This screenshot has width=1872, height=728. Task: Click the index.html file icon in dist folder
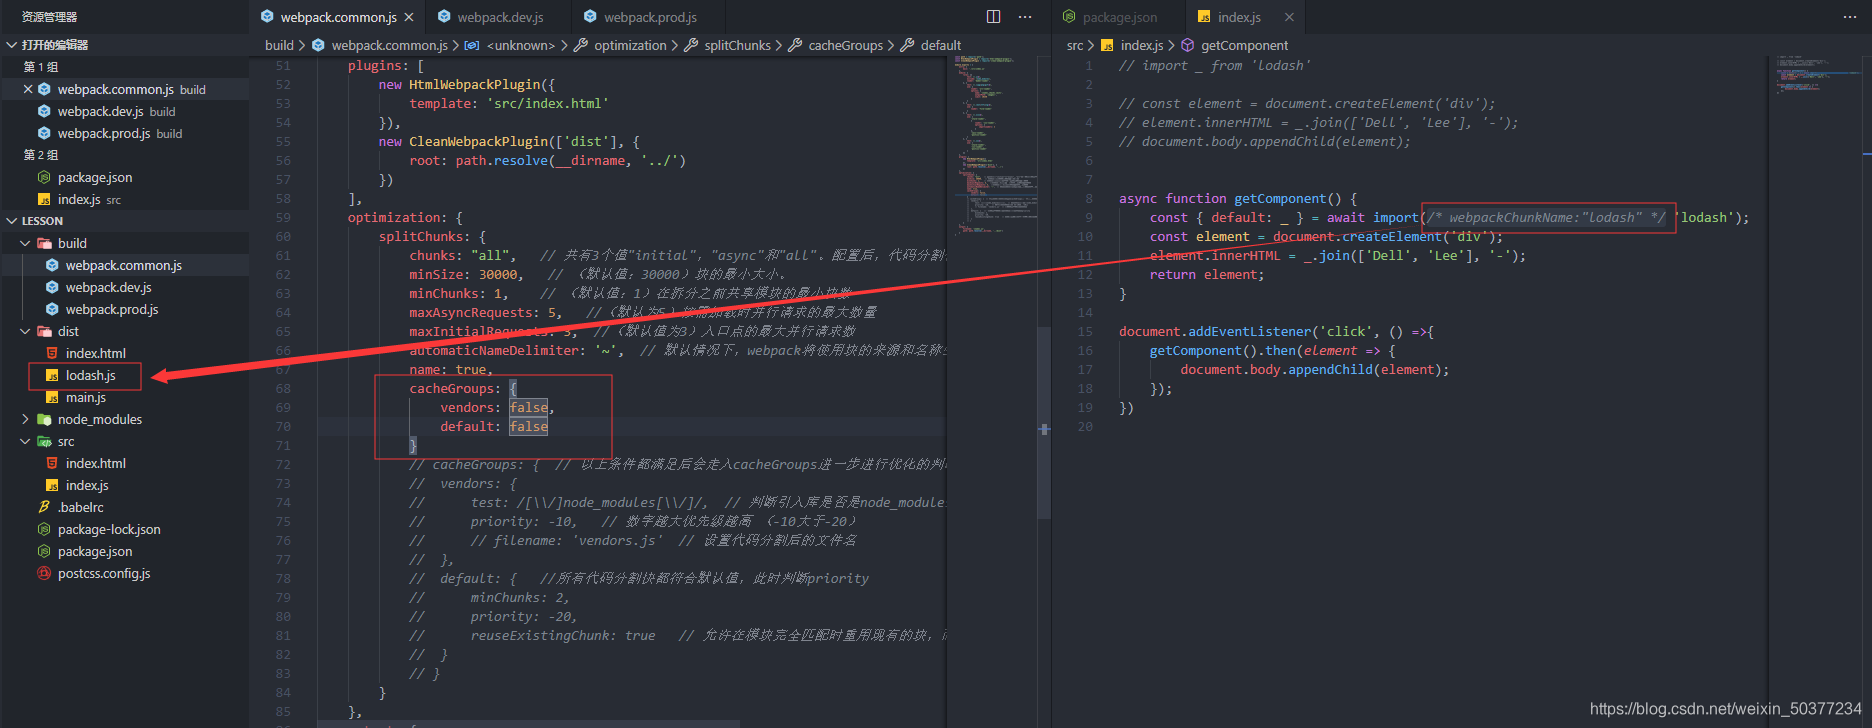[52, 353]
